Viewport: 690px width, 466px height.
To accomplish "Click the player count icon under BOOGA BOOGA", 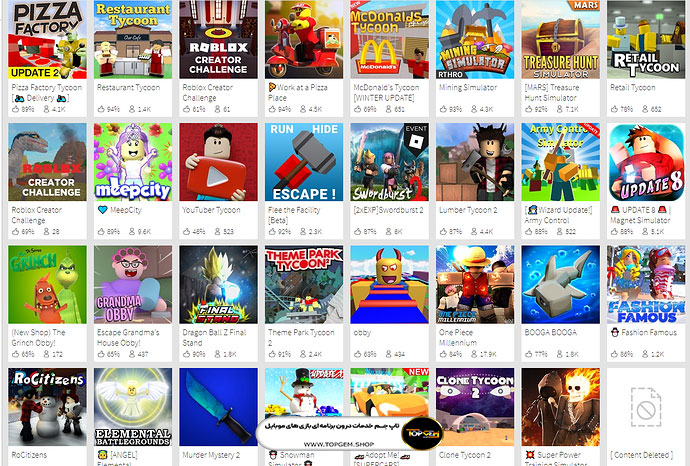I will 560,354.
